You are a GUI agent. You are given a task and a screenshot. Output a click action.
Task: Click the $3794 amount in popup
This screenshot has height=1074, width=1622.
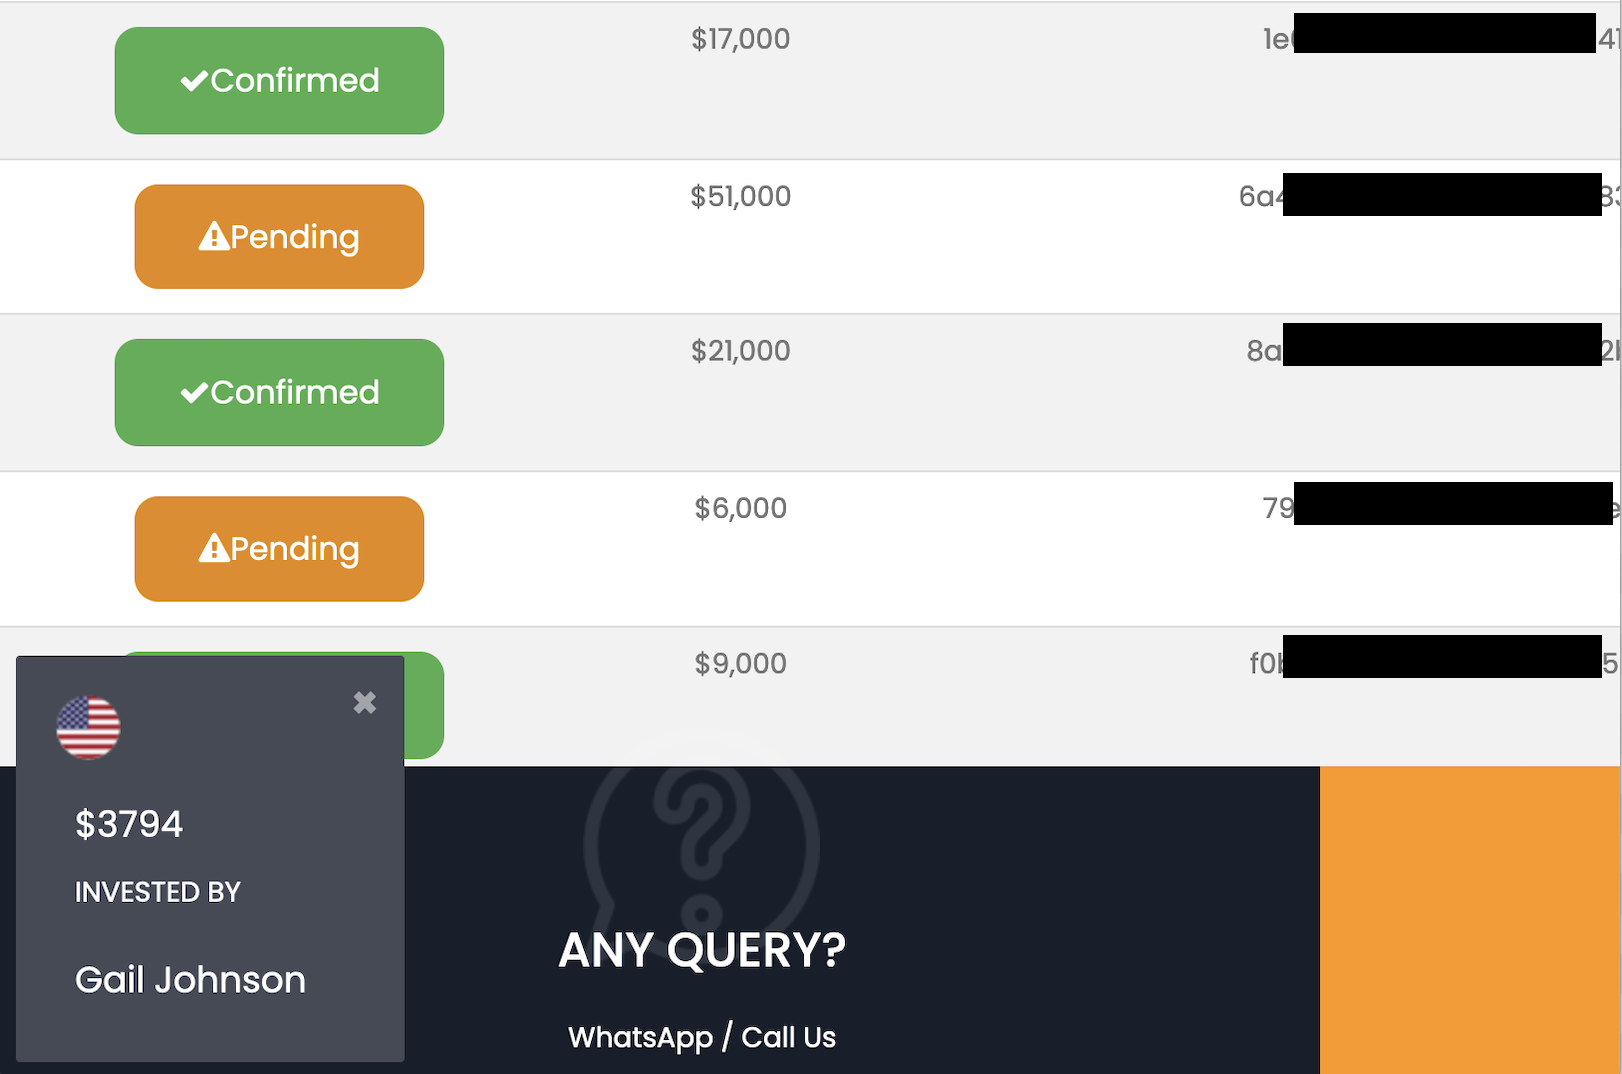pyautogui.click(x=129, y=824)
